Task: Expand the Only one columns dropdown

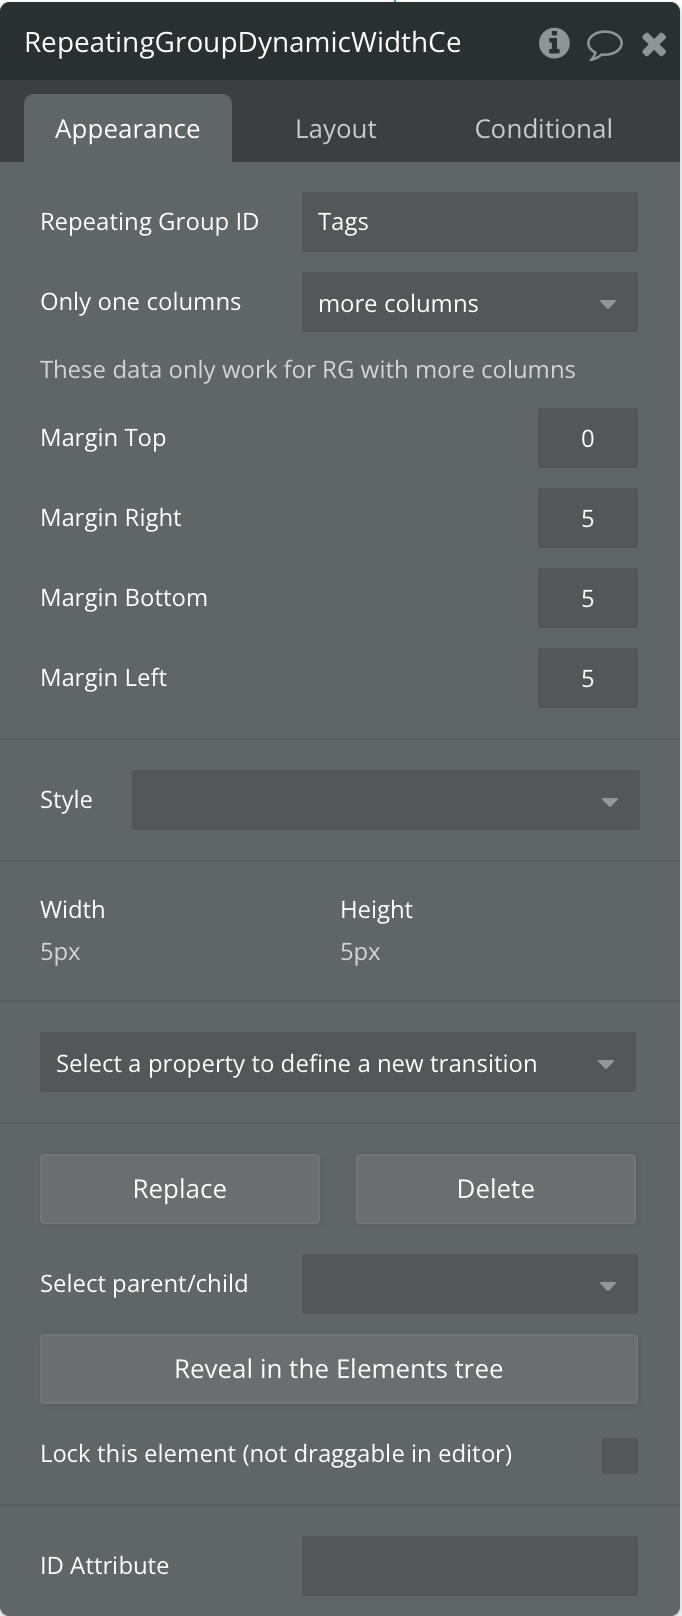Action: coord(470,302)
